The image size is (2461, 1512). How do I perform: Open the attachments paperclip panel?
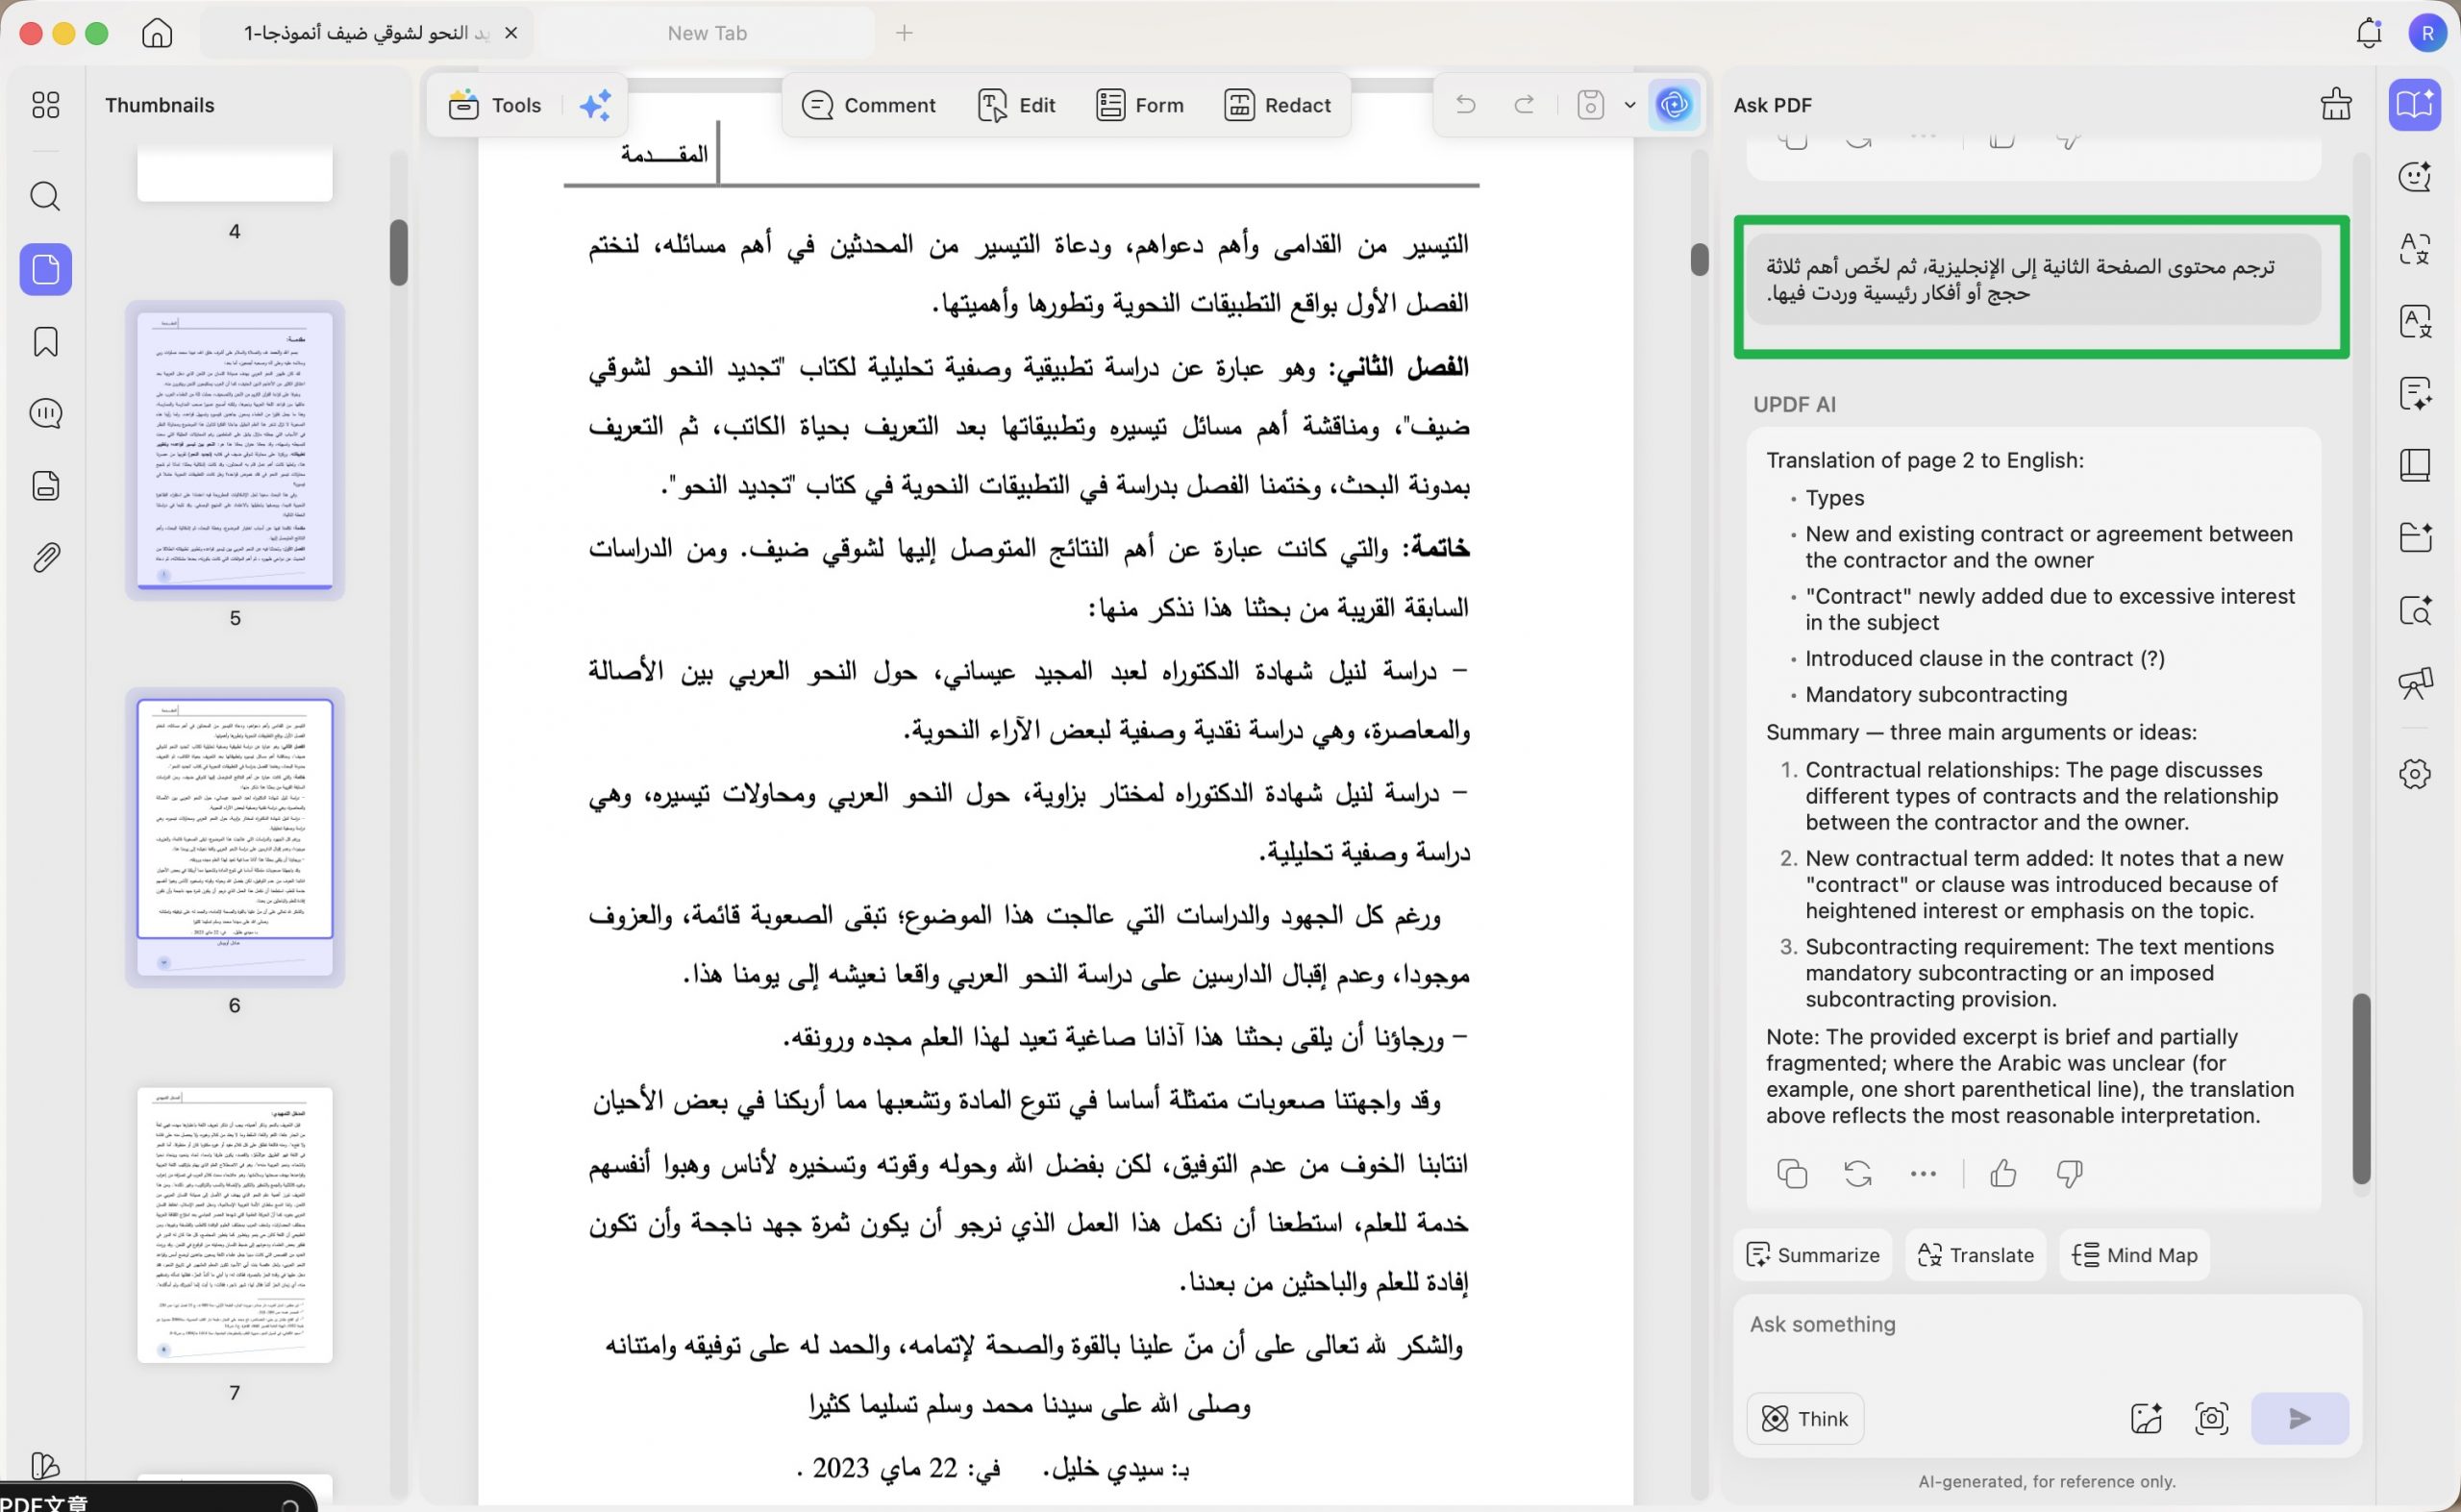[x=46, y=557]
